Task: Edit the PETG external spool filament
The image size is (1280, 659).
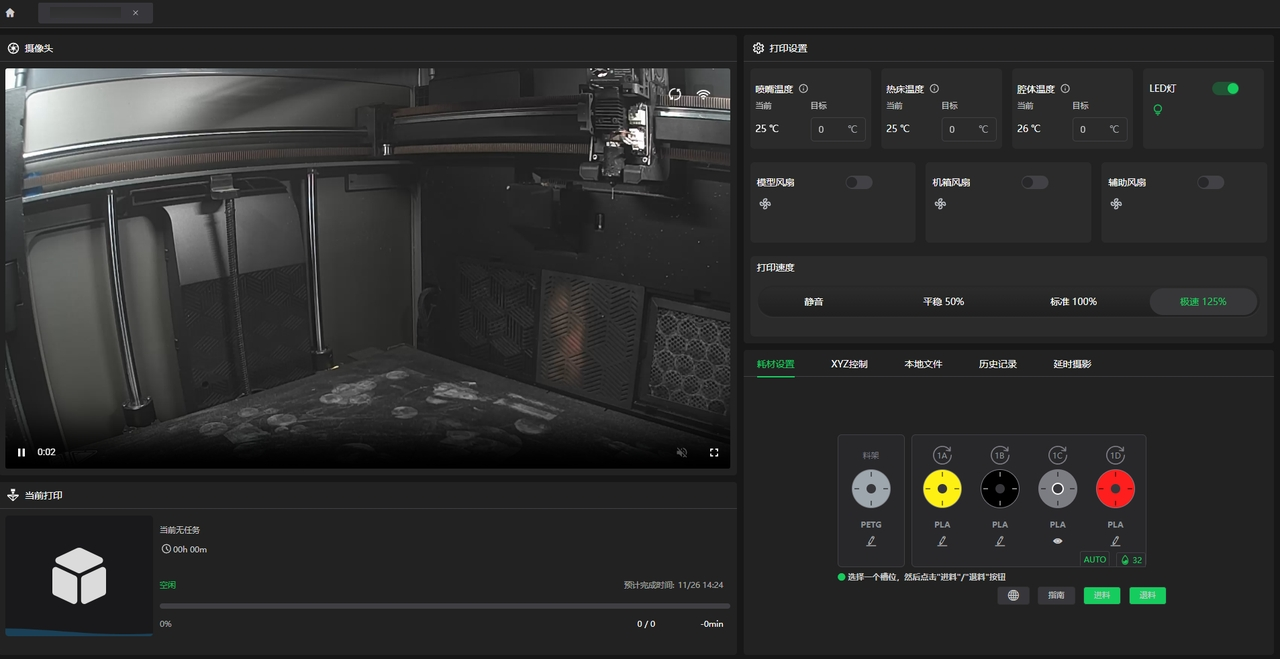Action: tap(871, 541)
